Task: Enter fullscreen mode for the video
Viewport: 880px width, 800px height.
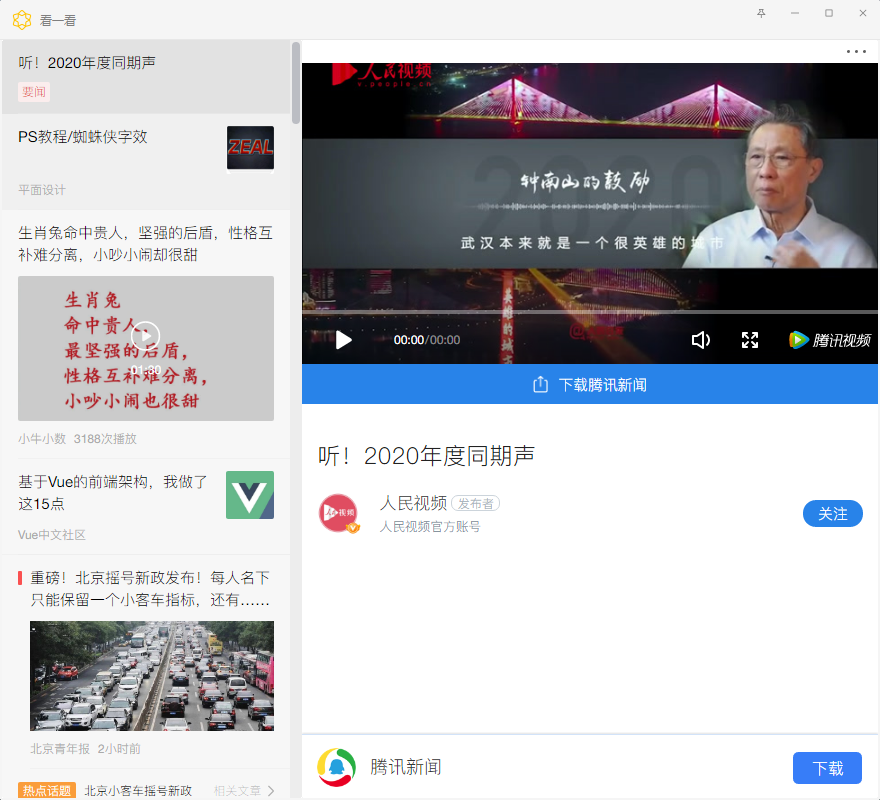Action: pos(750,340)
